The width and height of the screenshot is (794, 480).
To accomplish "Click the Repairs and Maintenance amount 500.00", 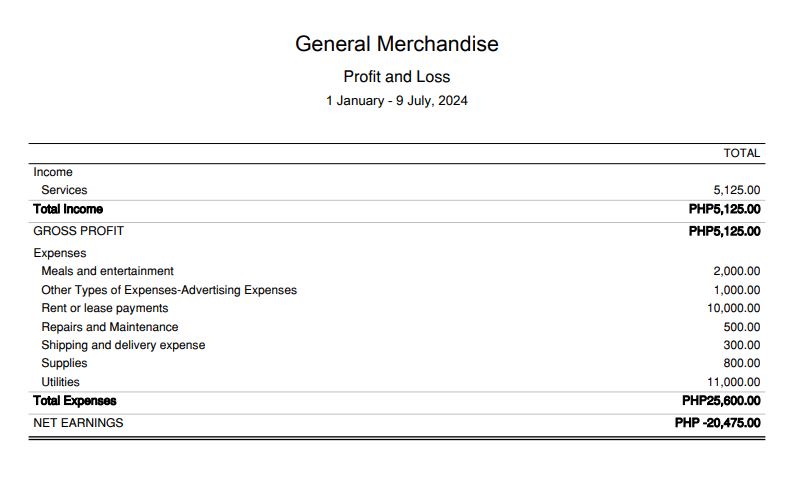I will click(741, 327).
